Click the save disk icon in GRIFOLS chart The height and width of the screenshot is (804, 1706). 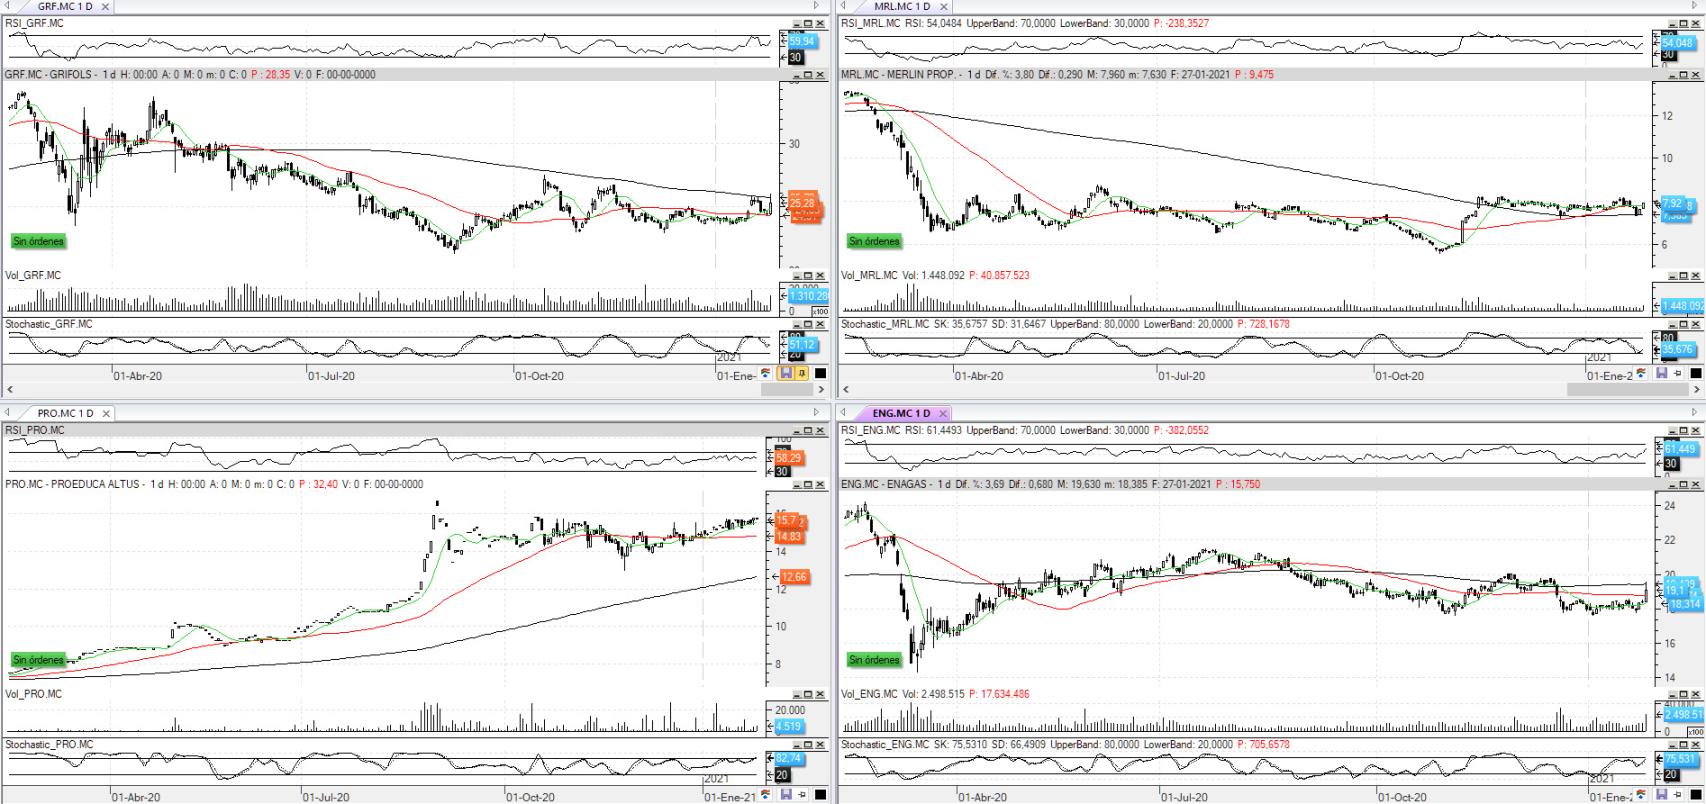pyautogui.click(x=785, y=373)
